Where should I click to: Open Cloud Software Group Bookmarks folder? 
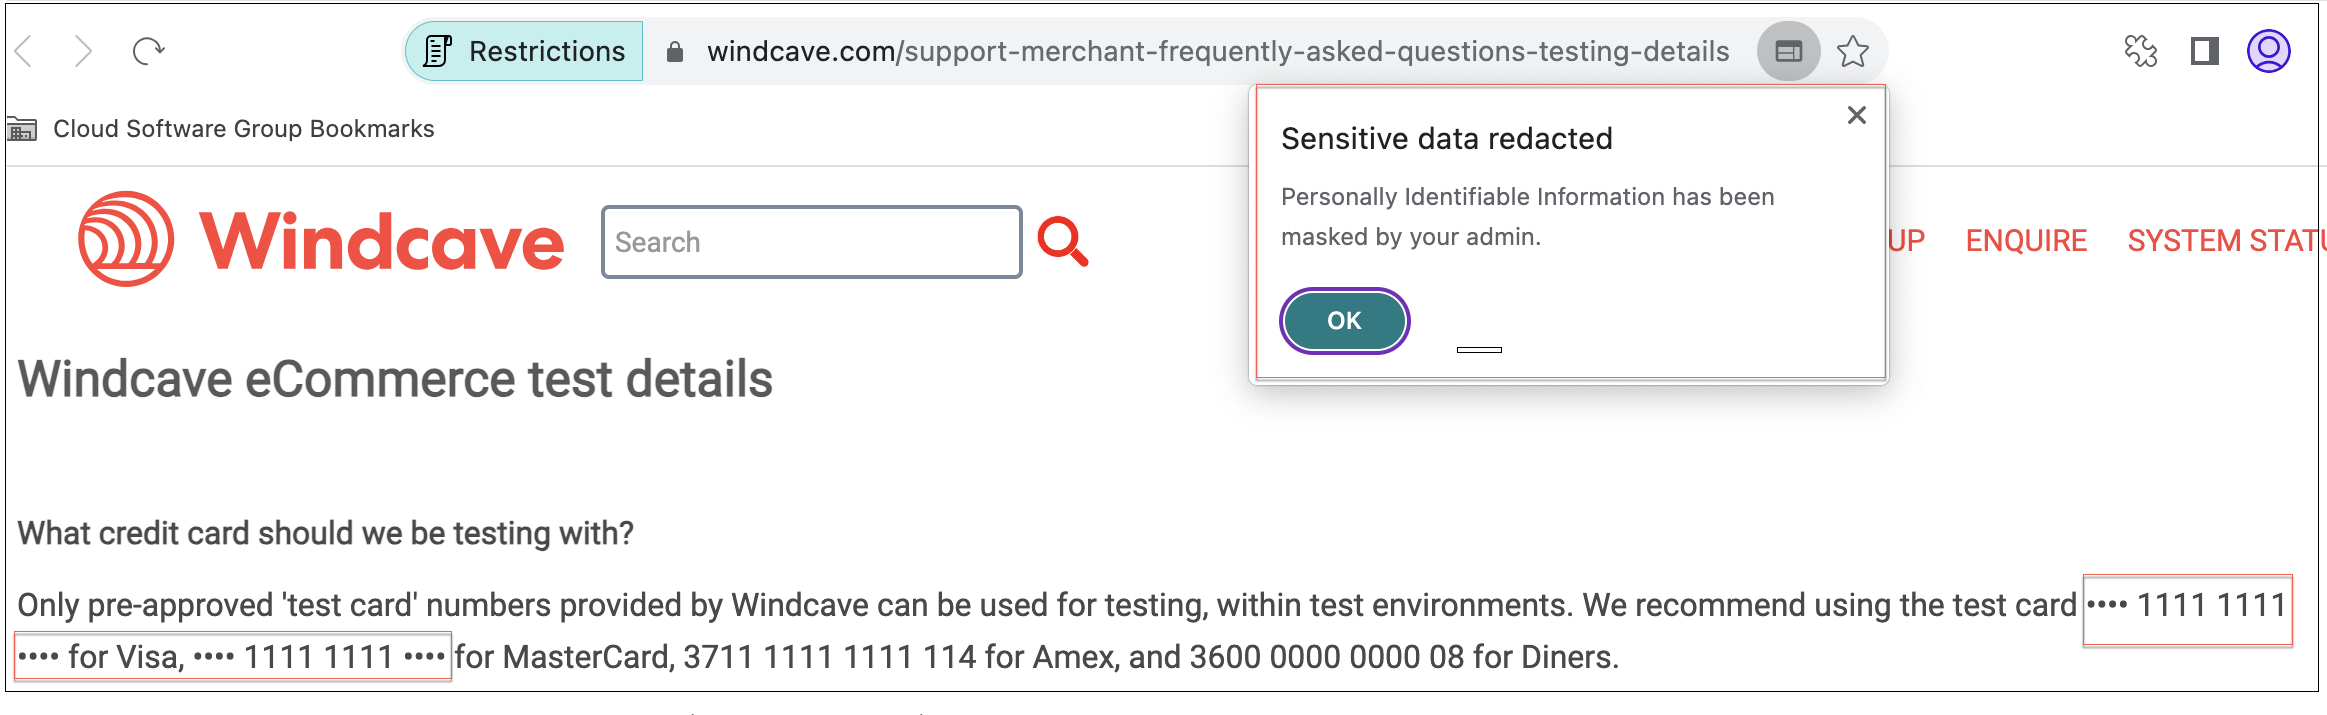point(222,129)
